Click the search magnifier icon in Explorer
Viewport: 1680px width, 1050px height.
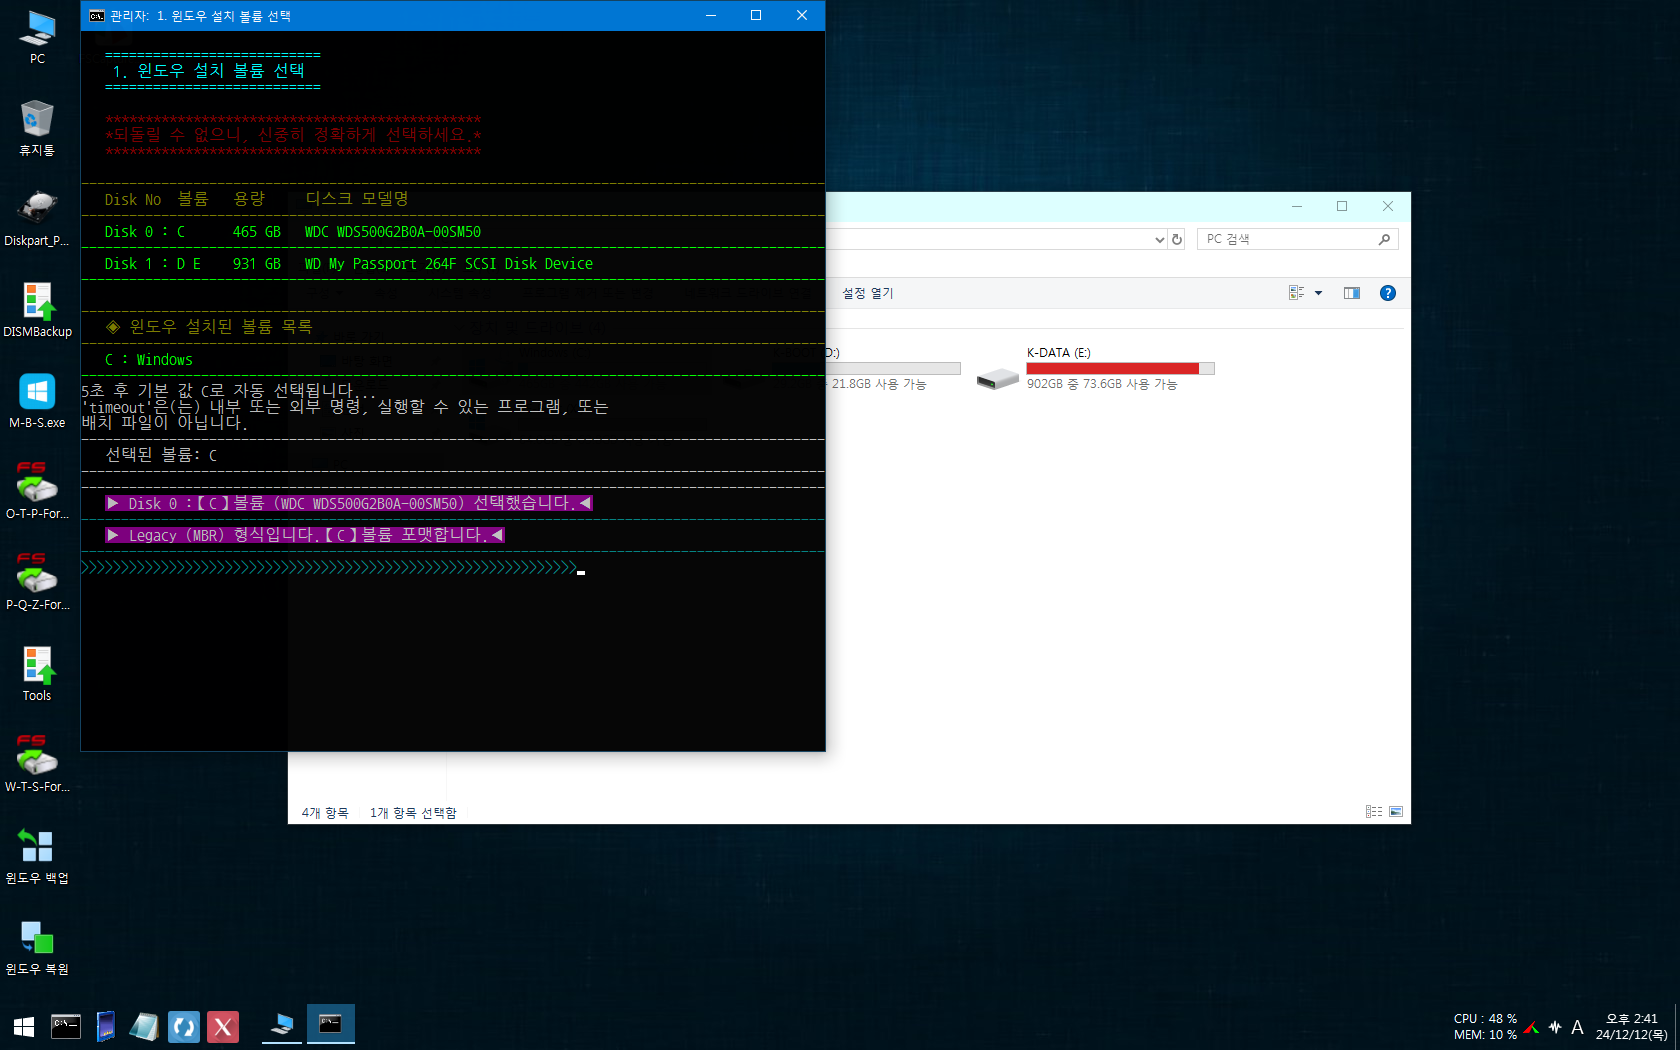point(1384,239)
